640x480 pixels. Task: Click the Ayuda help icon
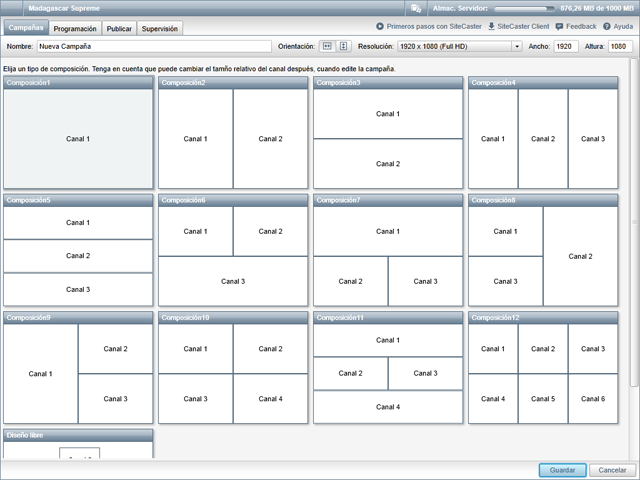606,26
